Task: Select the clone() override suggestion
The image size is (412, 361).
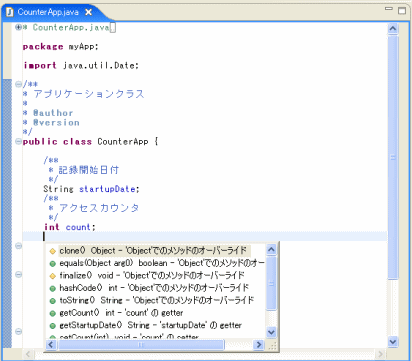Action: pos(154,251)
